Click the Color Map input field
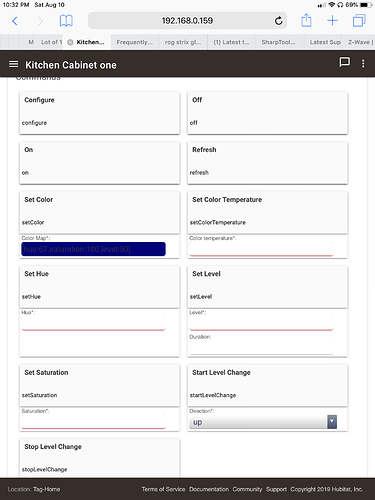375x500 pixels. point(93,249)
